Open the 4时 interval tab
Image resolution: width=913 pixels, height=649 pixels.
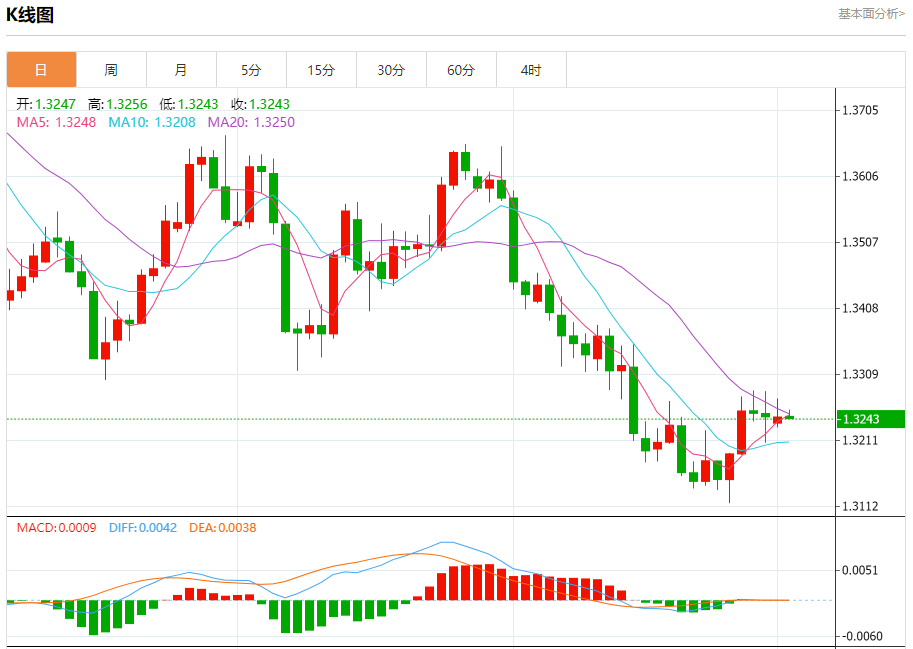point(531,70)
